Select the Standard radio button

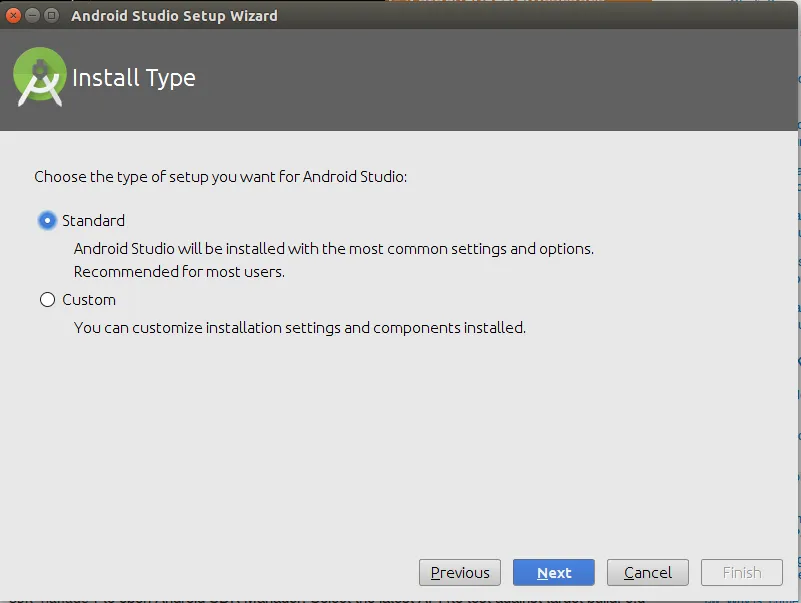point(47,221)
